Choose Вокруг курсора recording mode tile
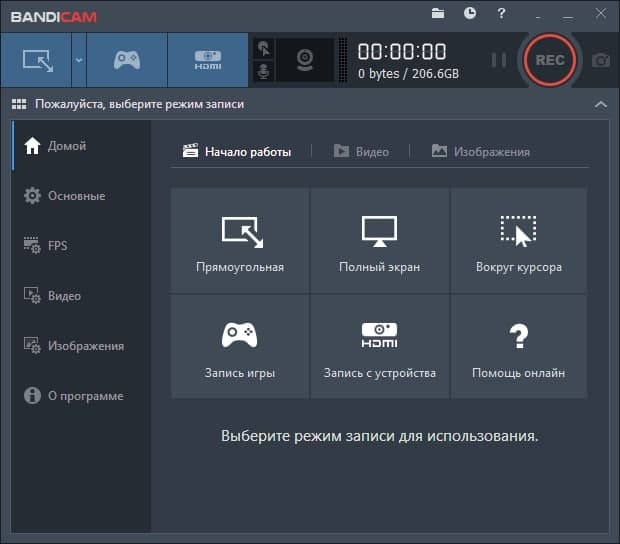This screenshot has width=620, height=544. pyautogui.click(x=519, y=241)
